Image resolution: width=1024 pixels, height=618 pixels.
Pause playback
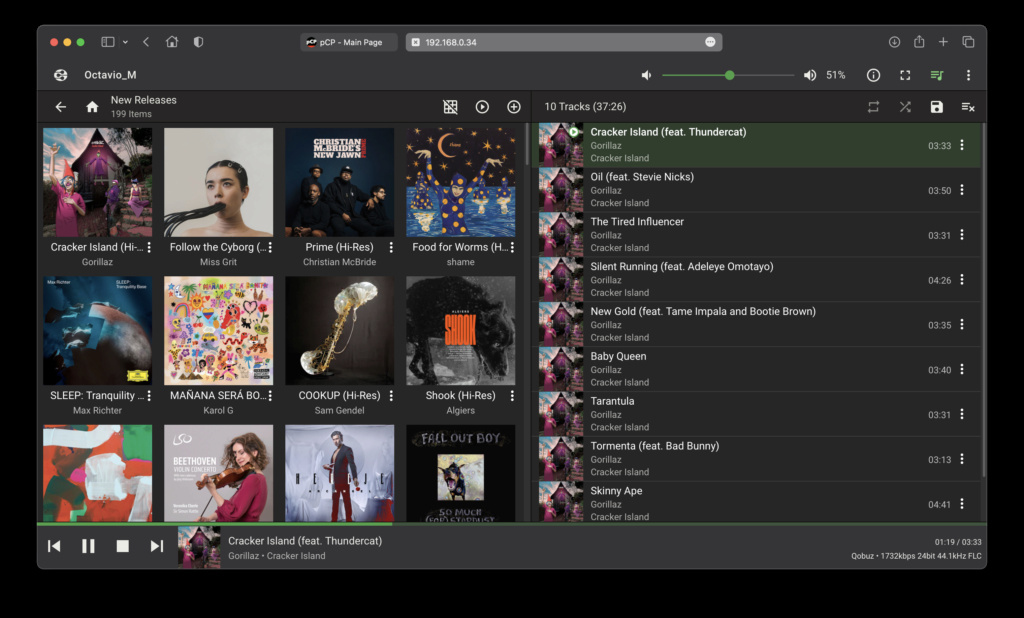[x=88, y=545]
